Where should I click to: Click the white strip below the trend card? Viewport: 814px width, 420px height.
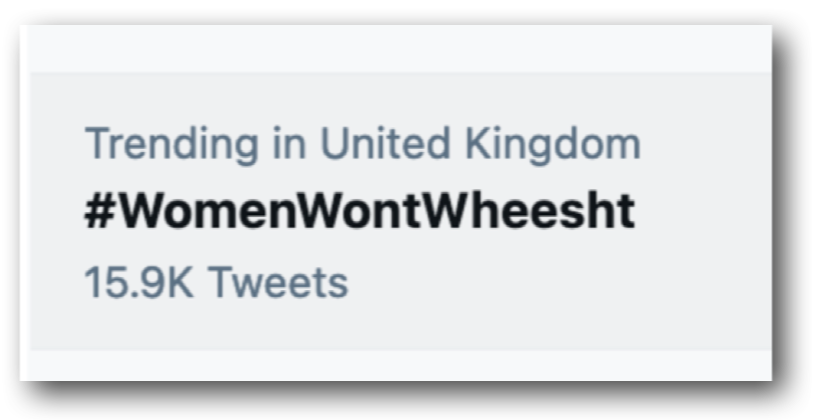(400, 364)
